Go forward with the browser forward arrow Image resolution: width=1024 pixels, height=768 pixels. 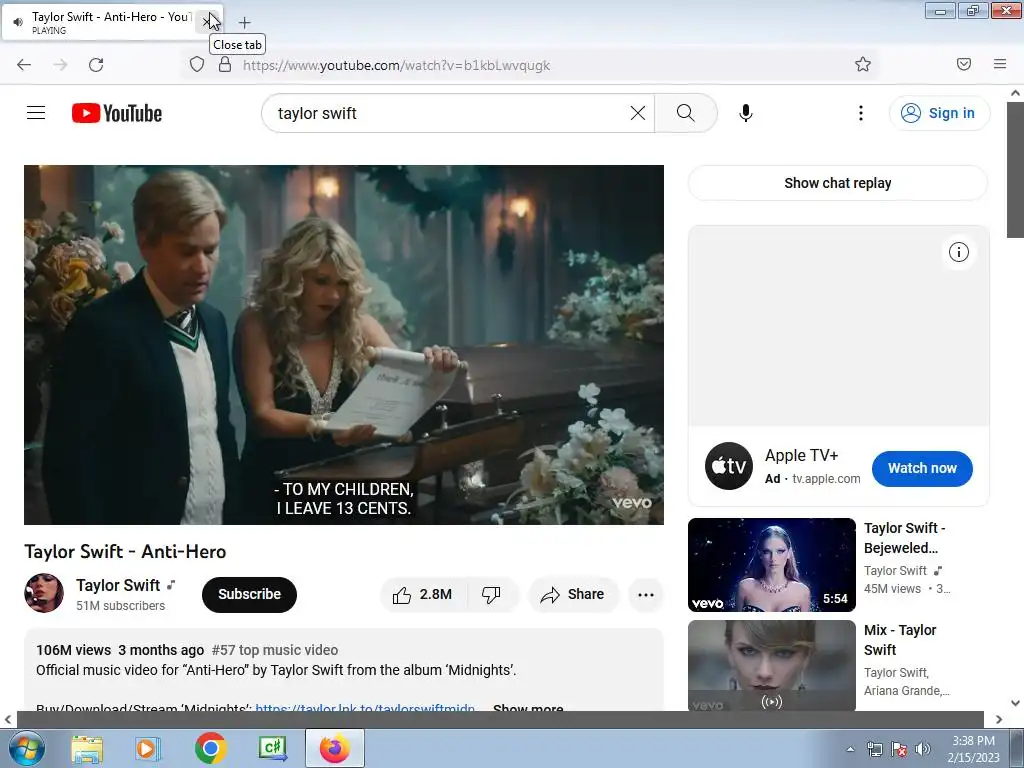(x=60, y=65)
